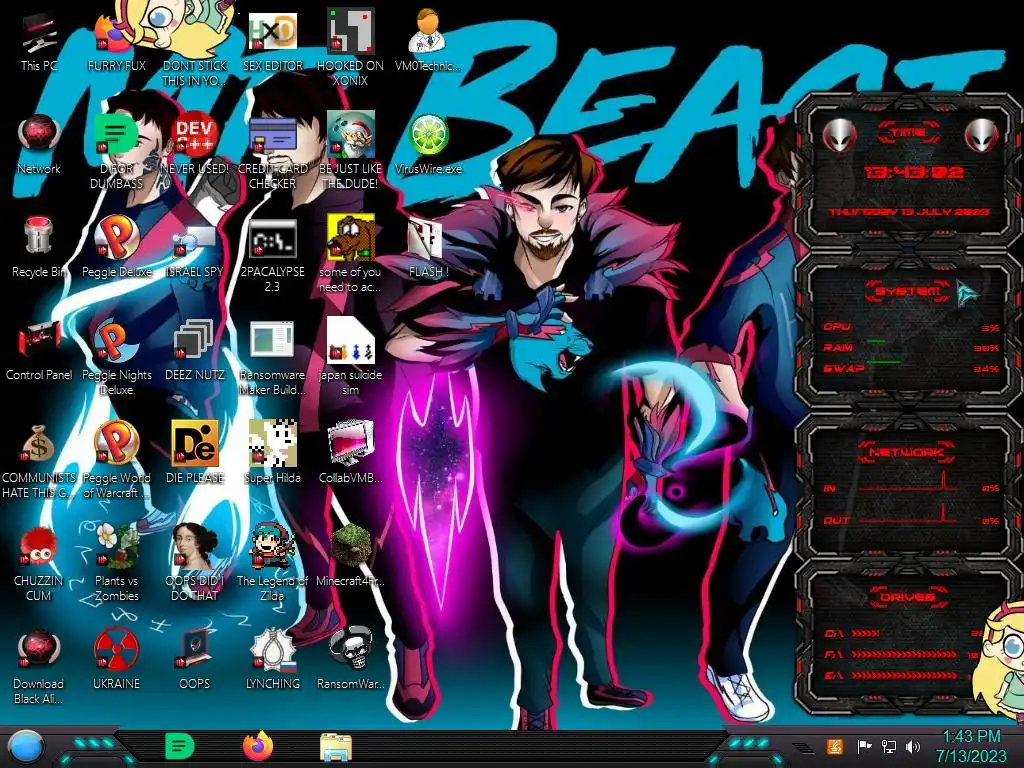Screen dimensions: 1024x768
Task: Open the green chat app in the taskbar
Action: pos(180,746)
